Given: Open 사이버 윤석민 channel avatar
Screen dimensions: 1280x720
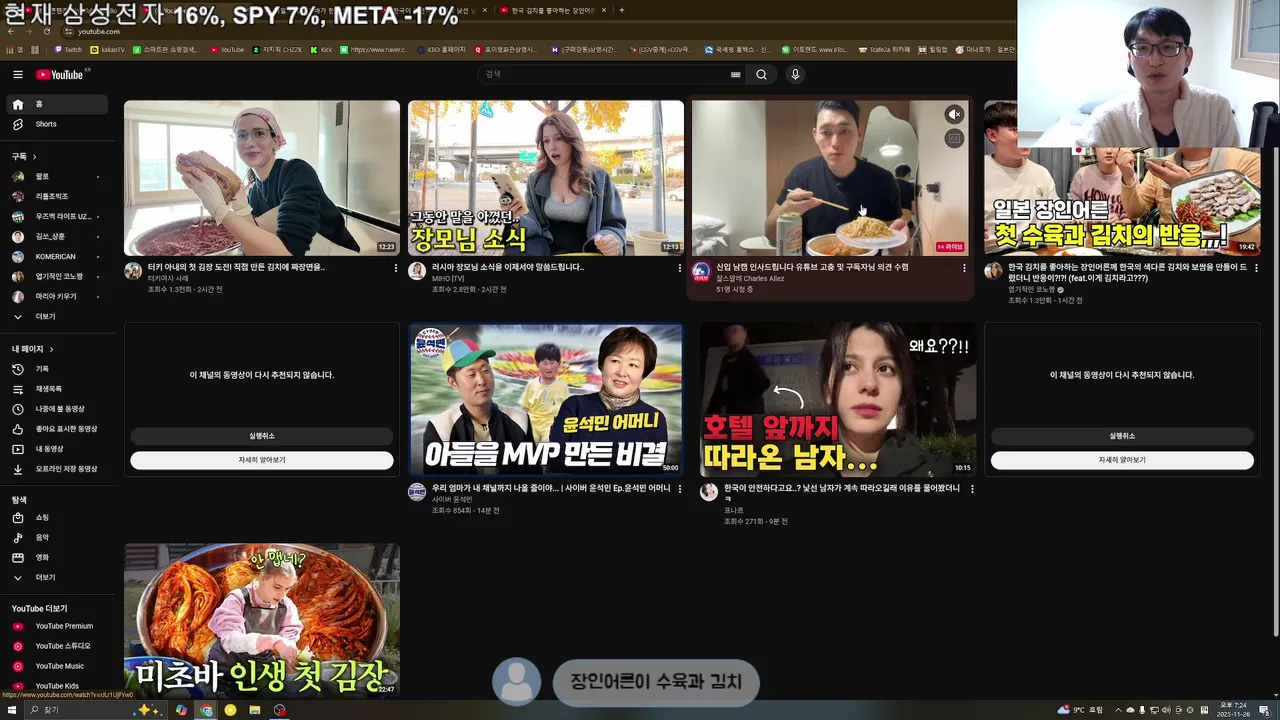Looking at the screenshot, I should (417, 492).
